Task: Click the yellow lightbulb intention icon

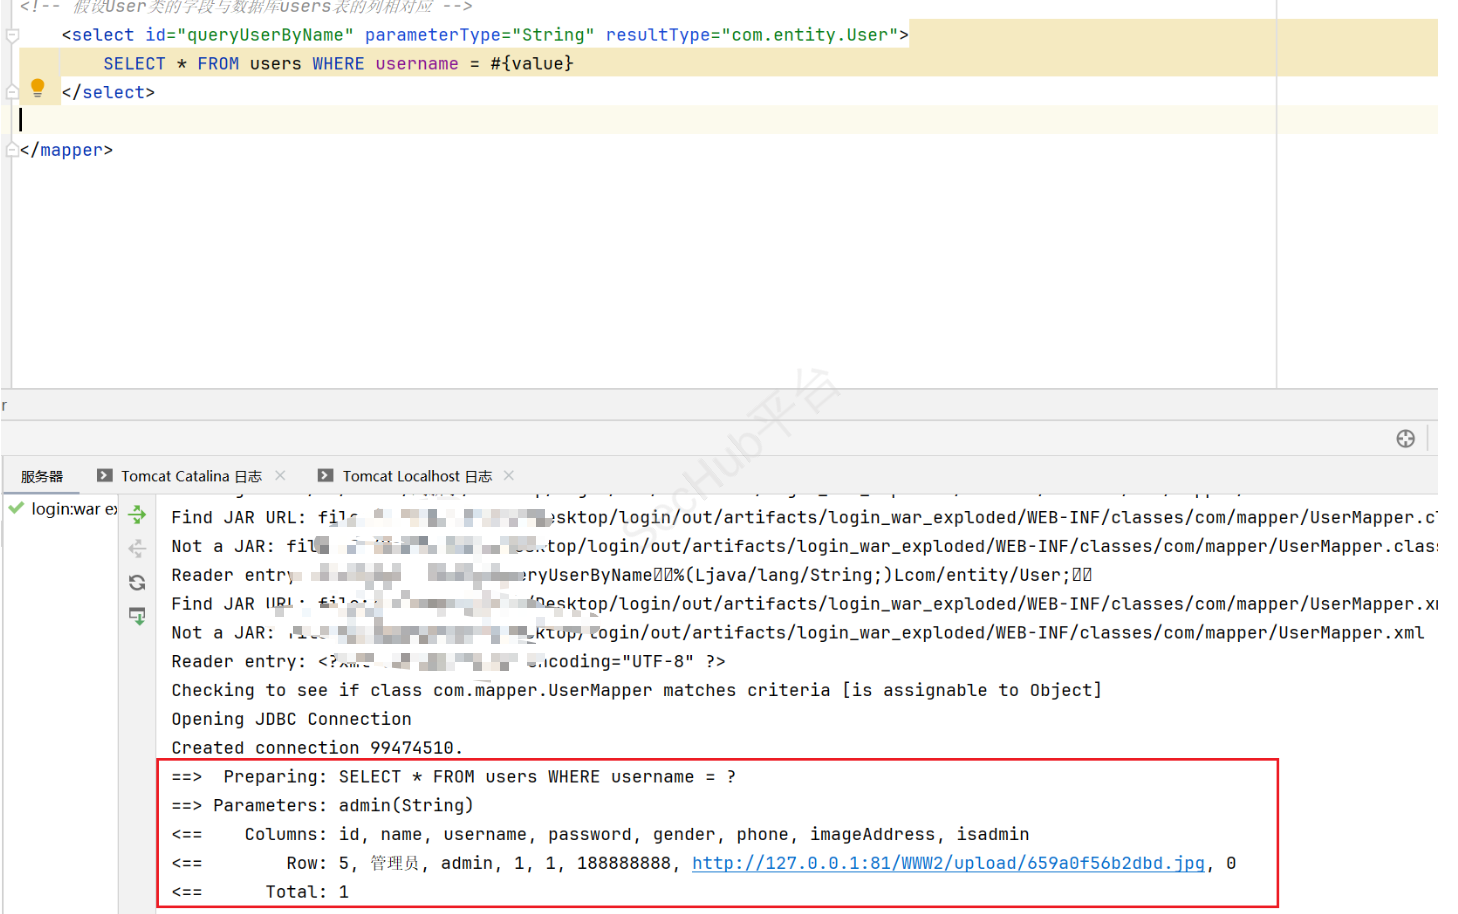Action: pyautogui.click(x=38, y=88)
